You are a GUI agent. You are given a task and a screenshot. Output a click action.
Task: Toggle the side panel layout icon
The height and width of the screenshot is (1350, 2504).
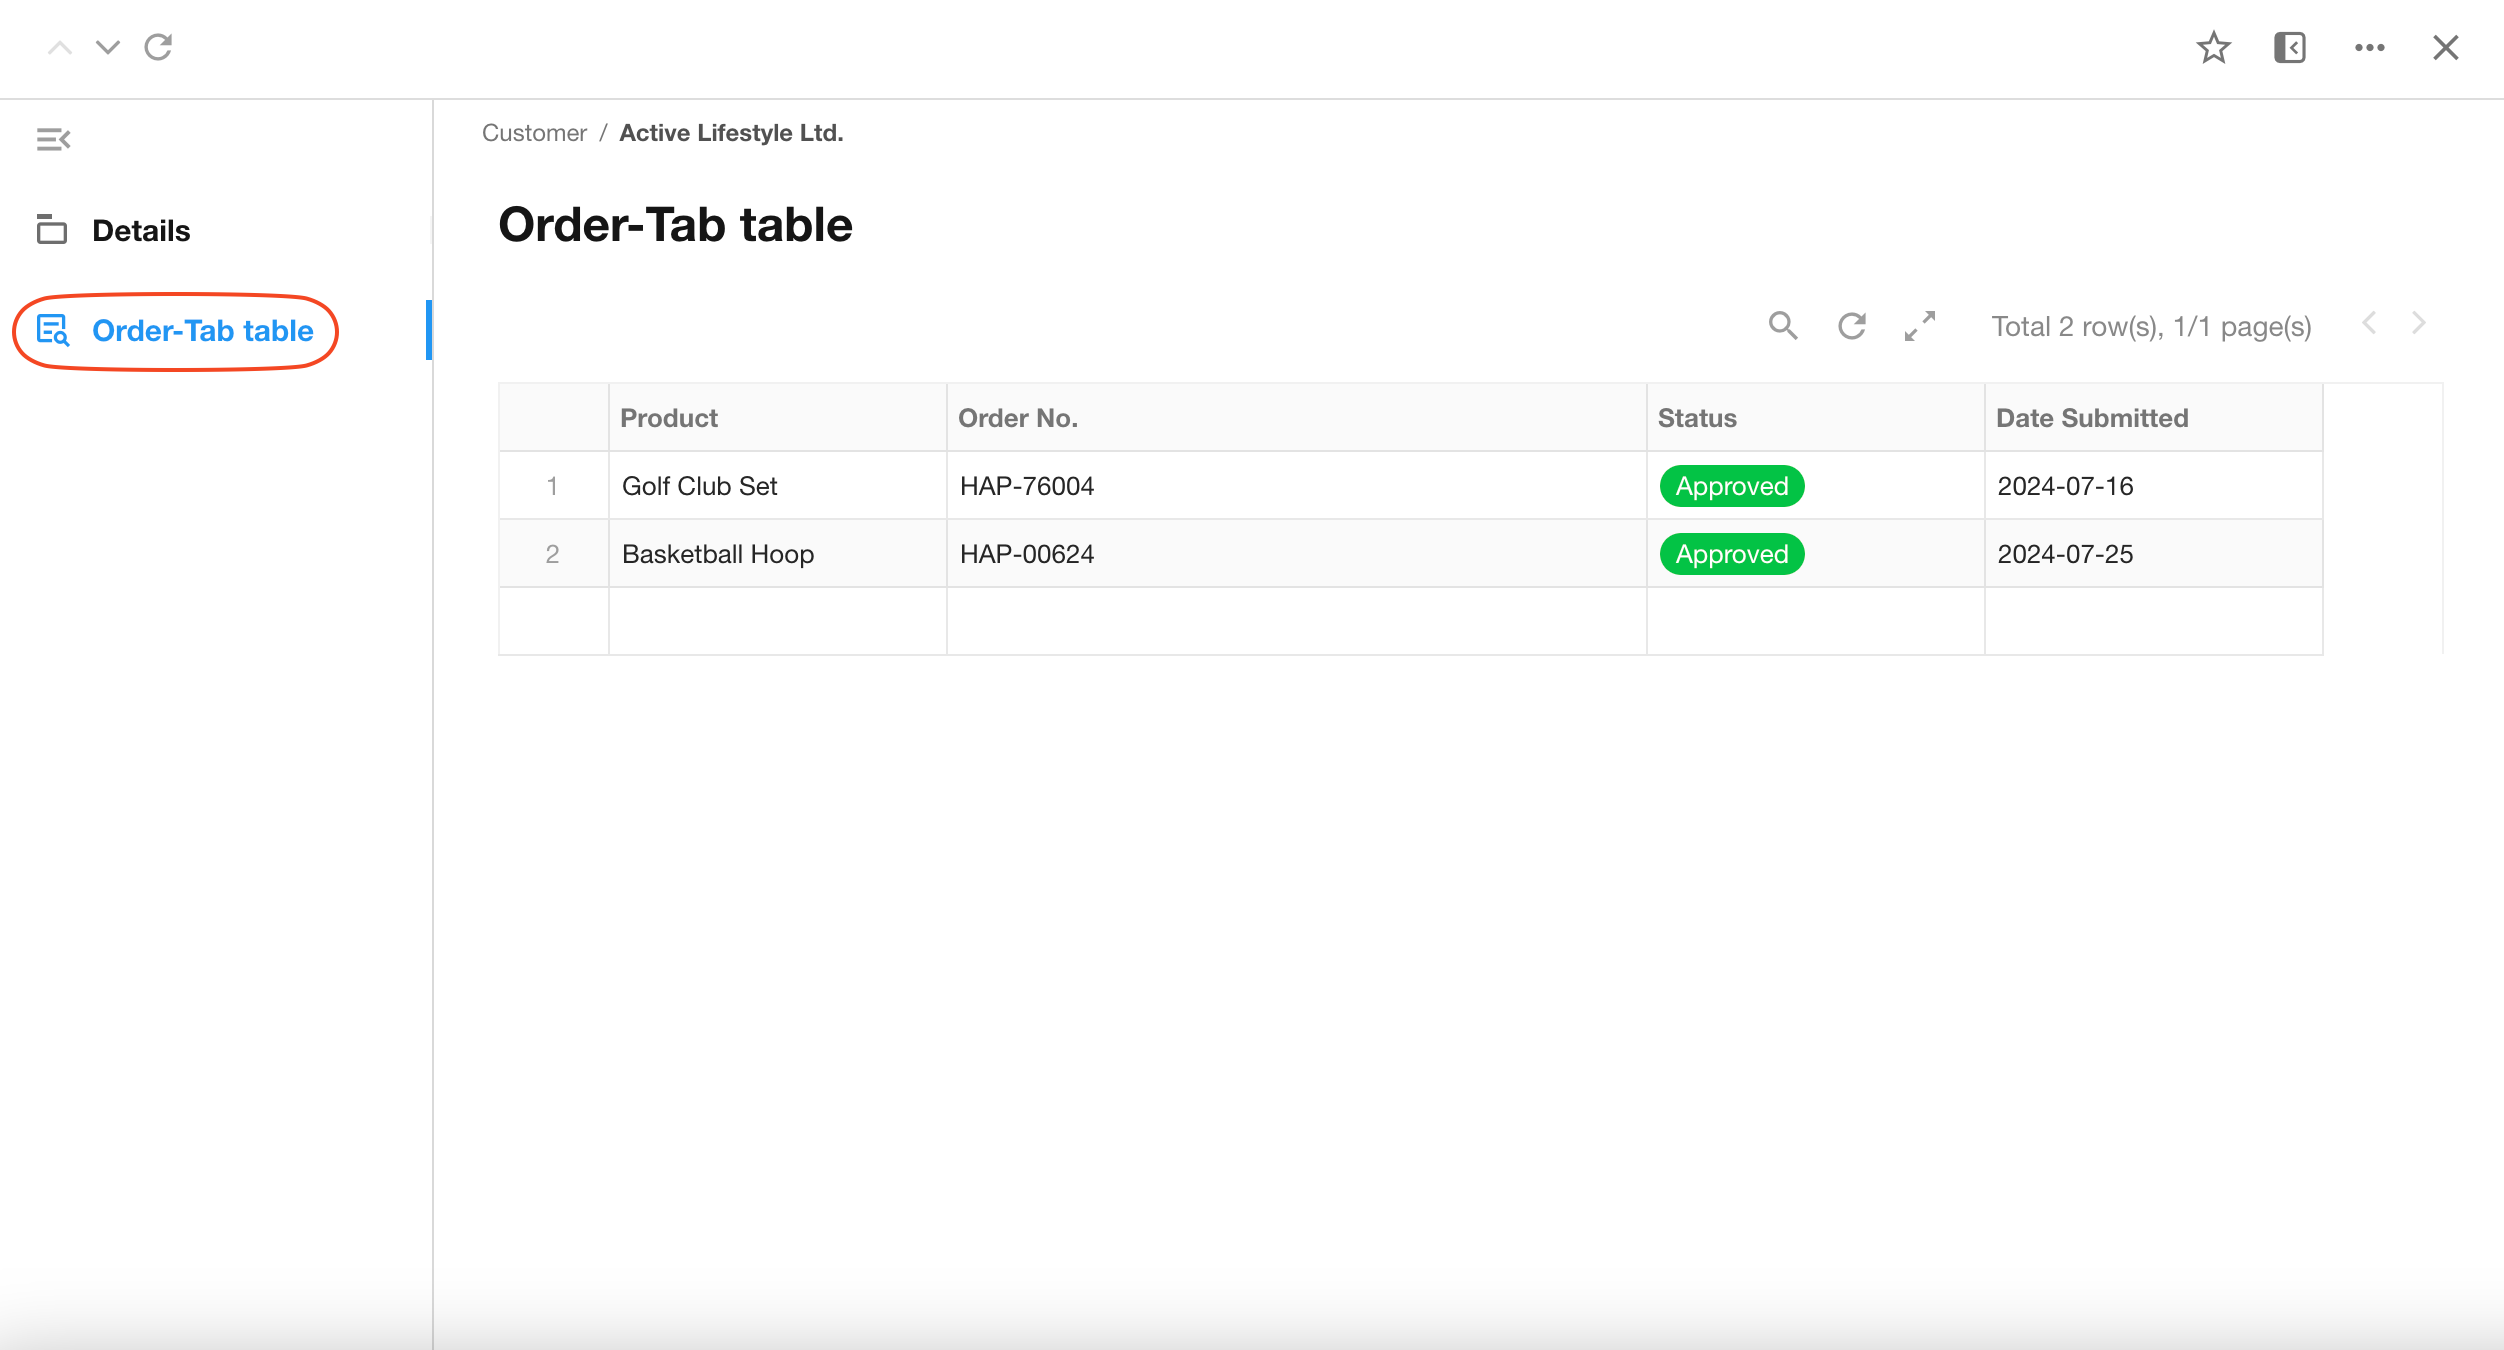coord(2289,48)
